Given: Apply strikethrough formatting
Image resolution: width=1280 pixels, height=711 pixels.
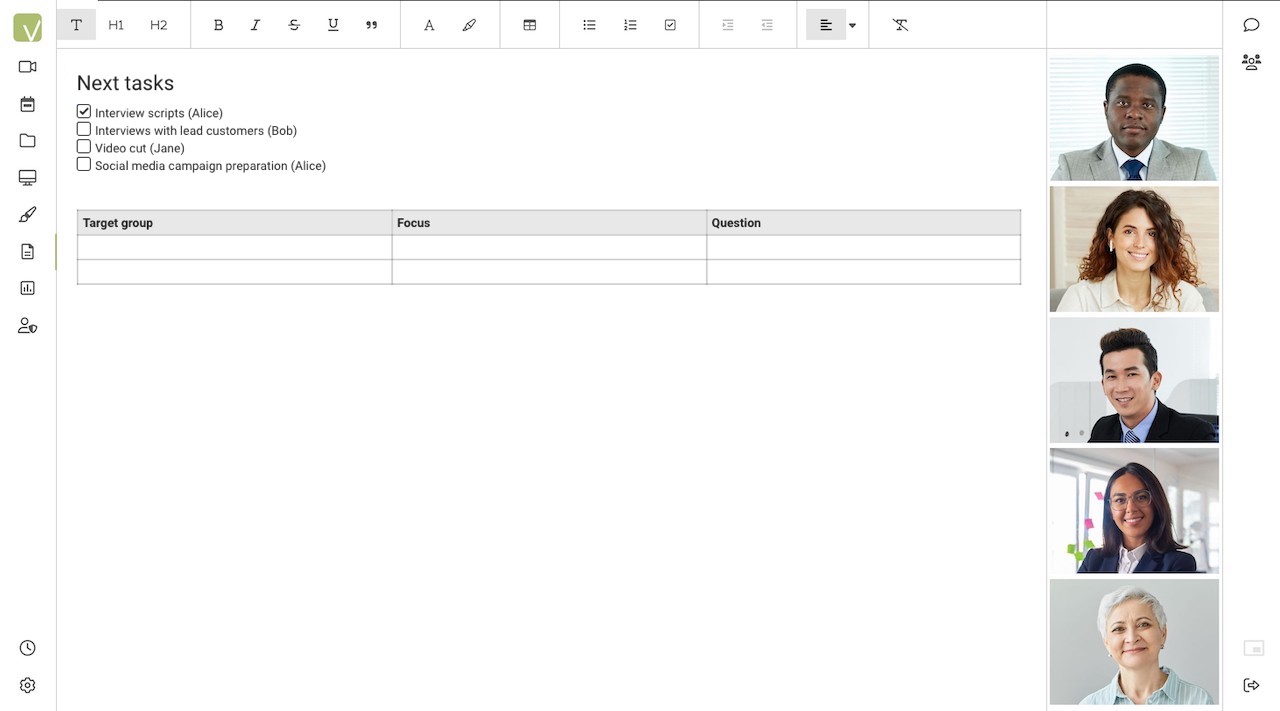Looking at the screenshot, I should coord(294,25).
